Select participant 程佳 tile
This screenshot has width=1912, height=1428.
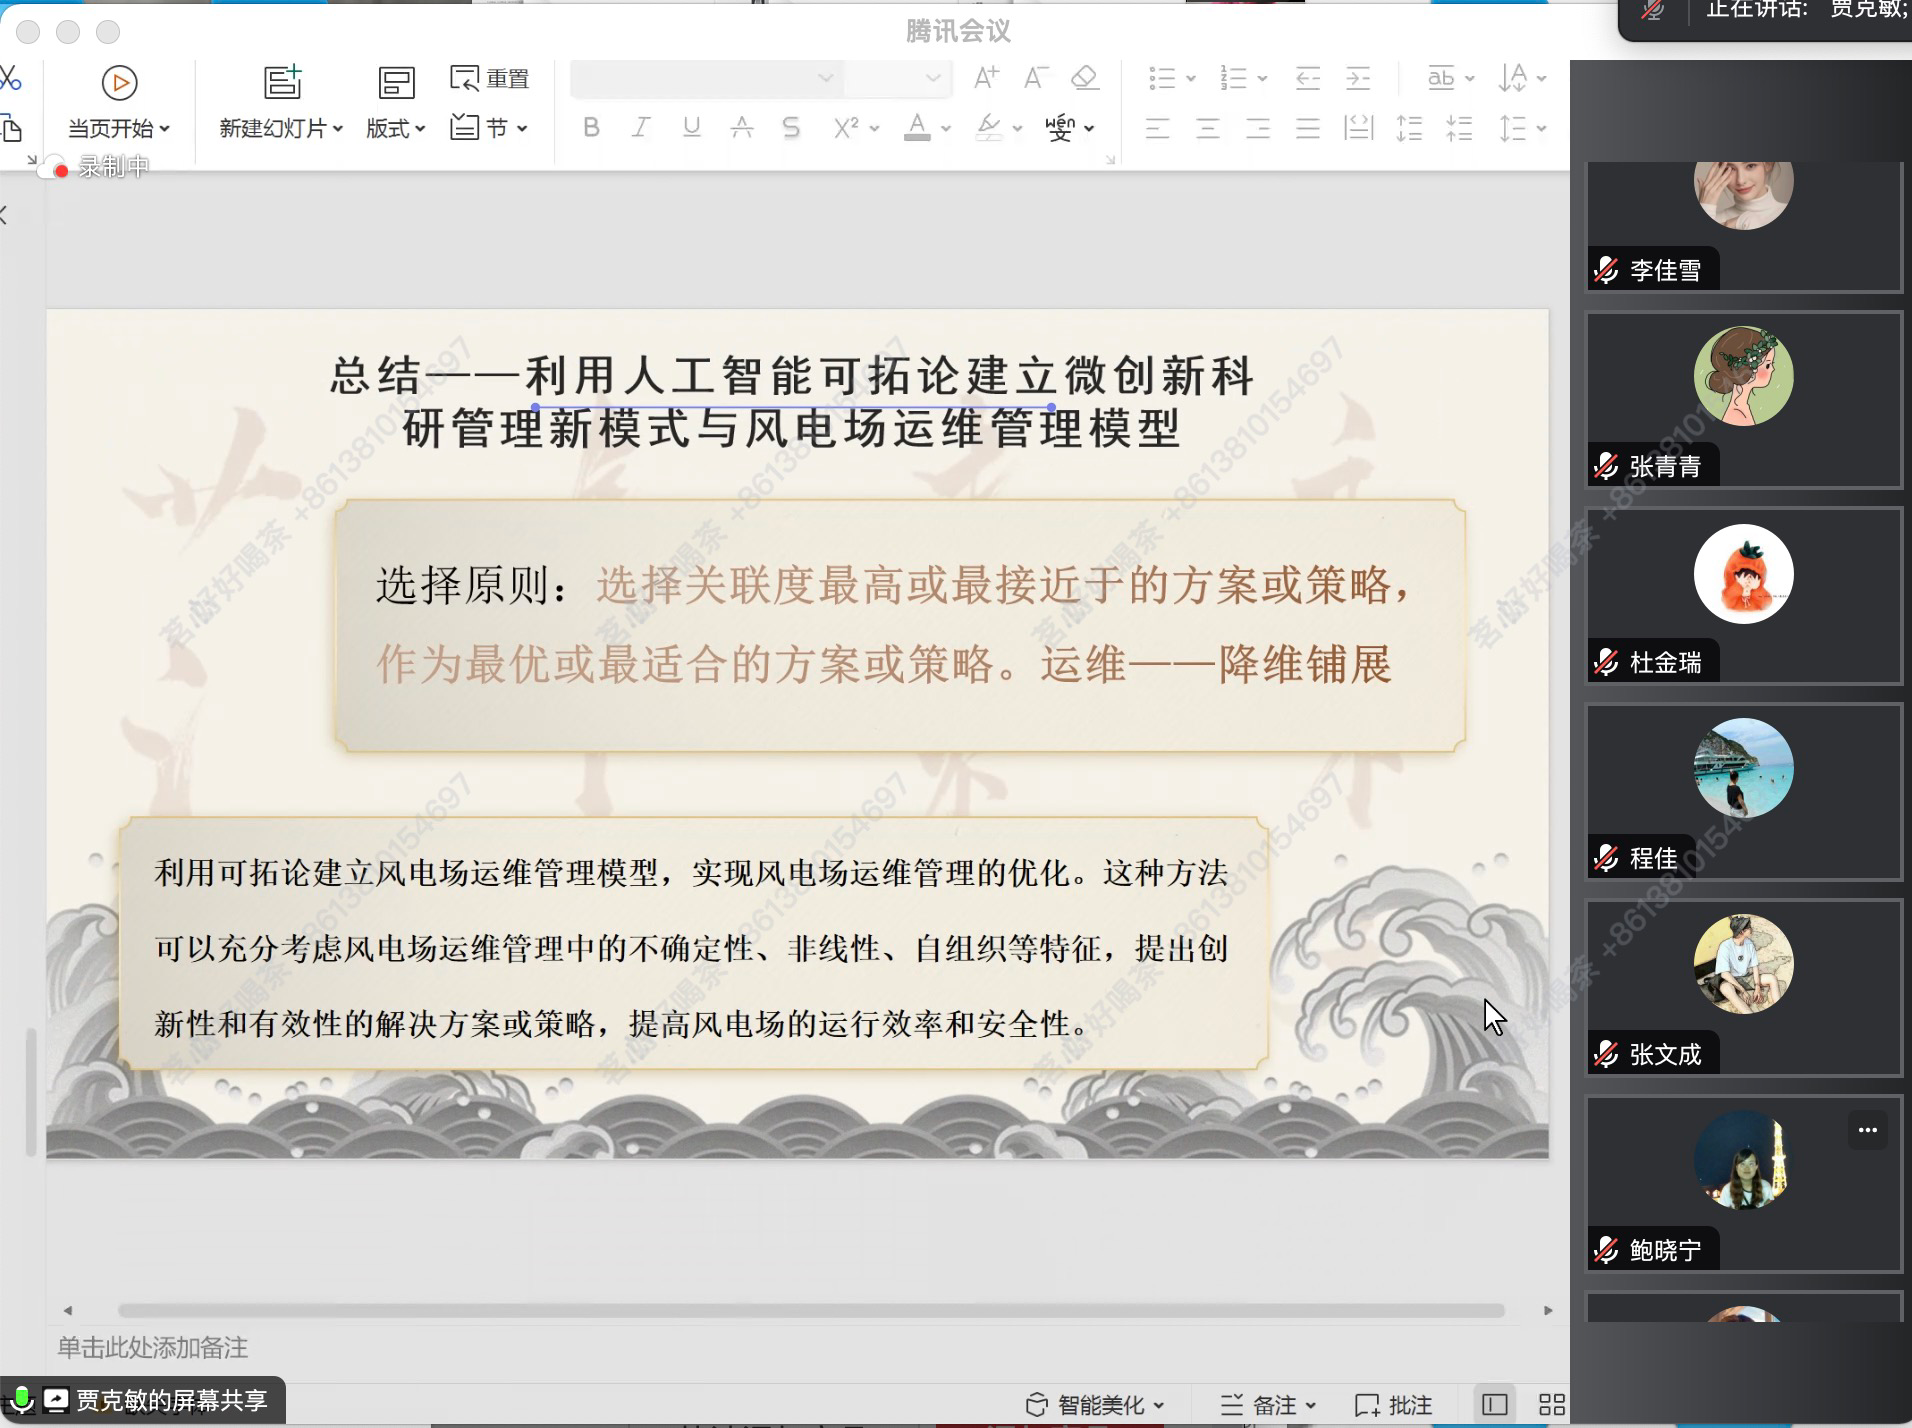tap(1744, 792)
